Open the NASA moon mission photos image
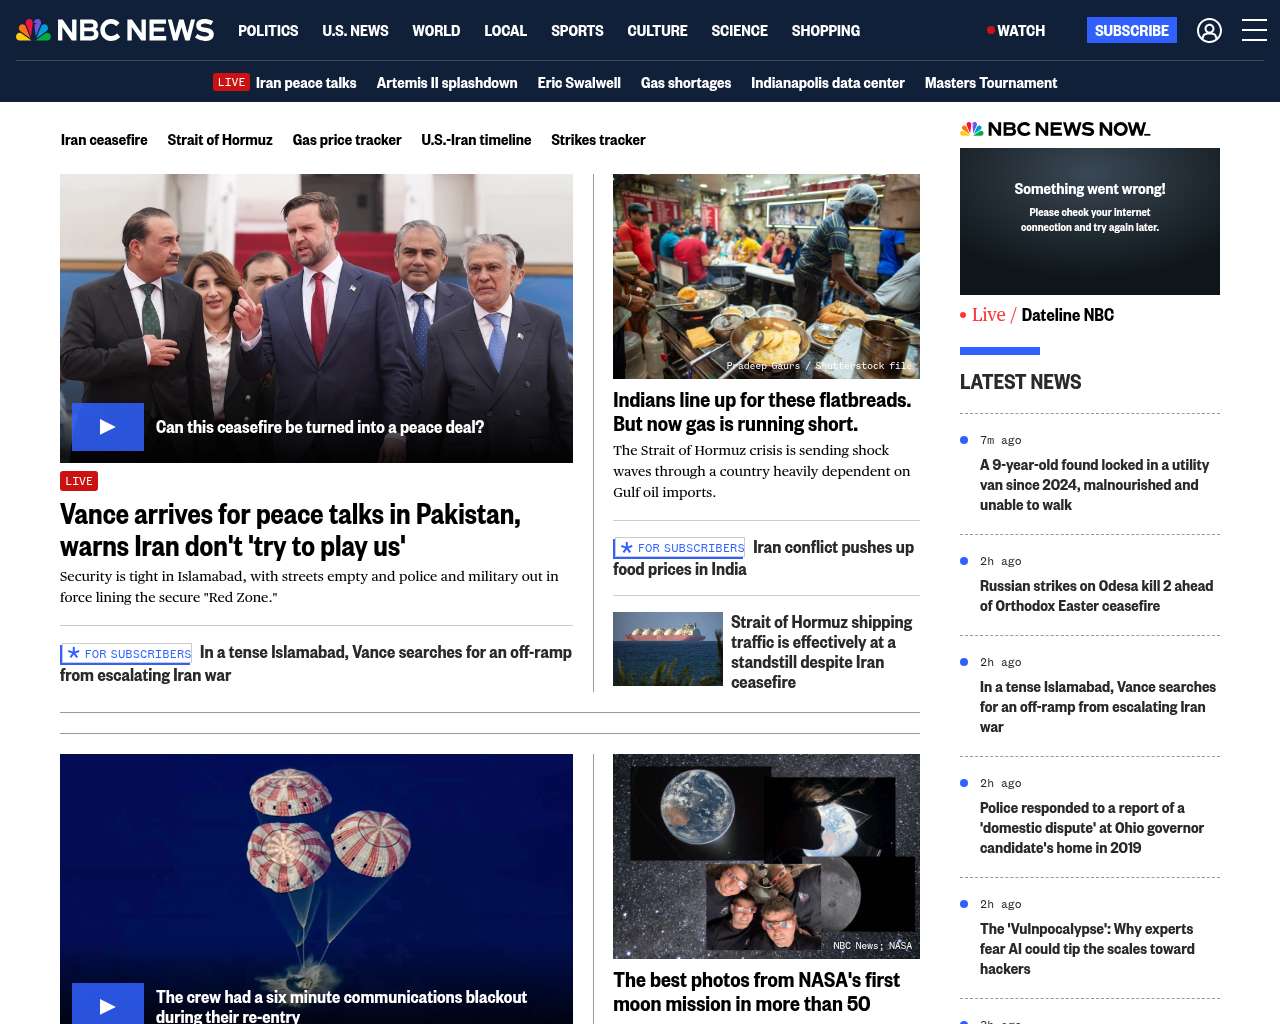The height and width of the screenshot is (1024, 1280). click(x=766, y=856)
